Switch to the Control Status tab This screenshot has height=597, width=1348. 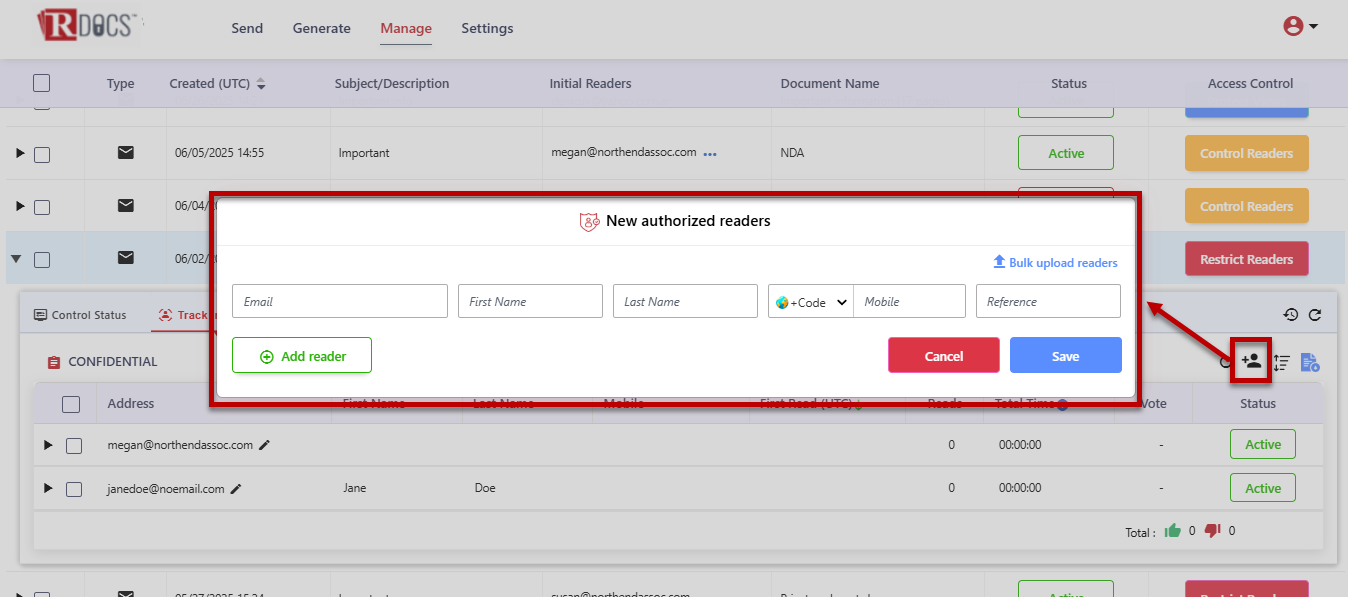[80, 315]
